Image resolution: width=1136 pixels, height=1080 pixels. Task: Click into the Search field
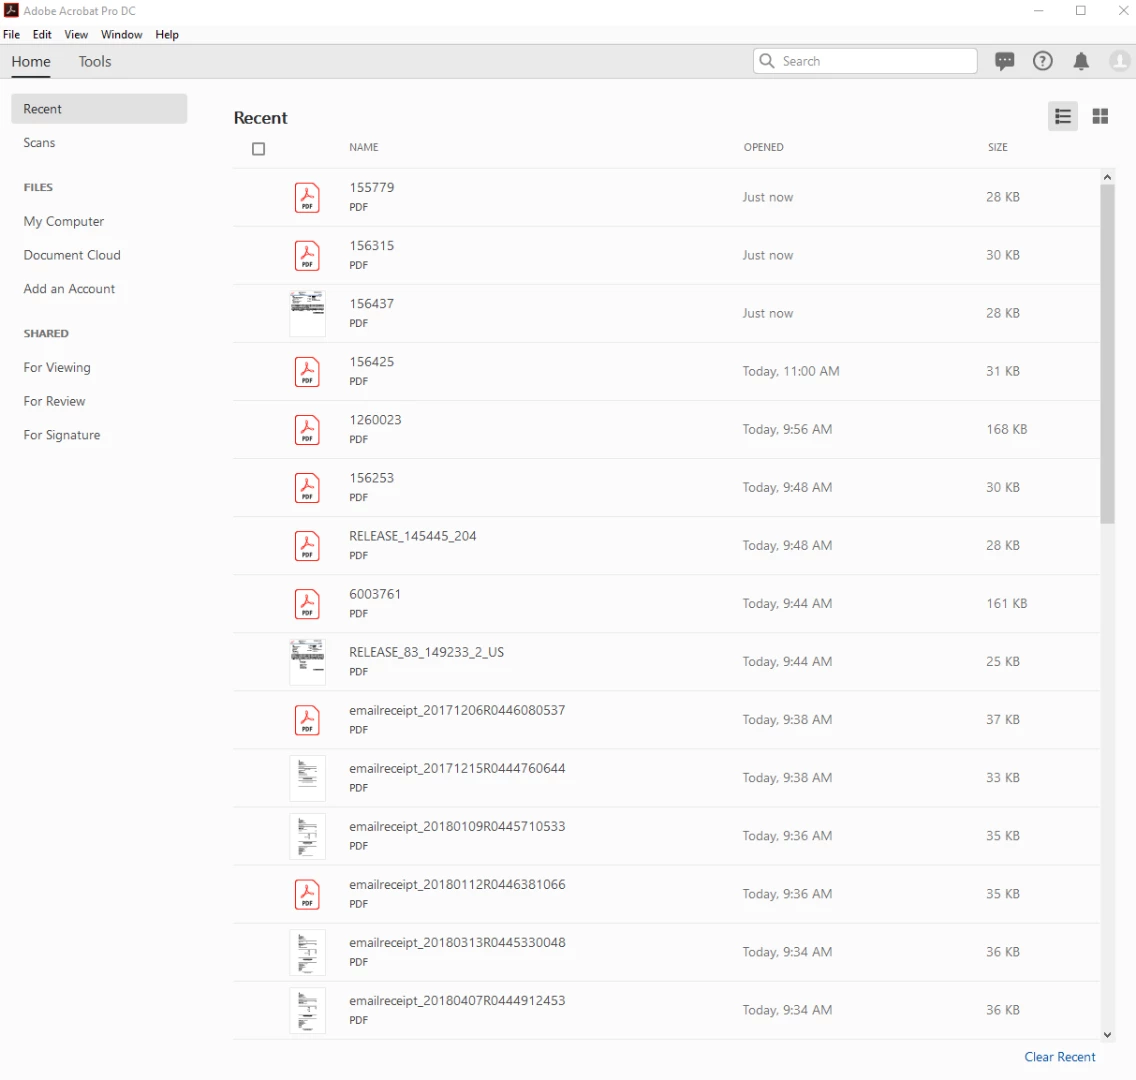(x=865, y=61)
